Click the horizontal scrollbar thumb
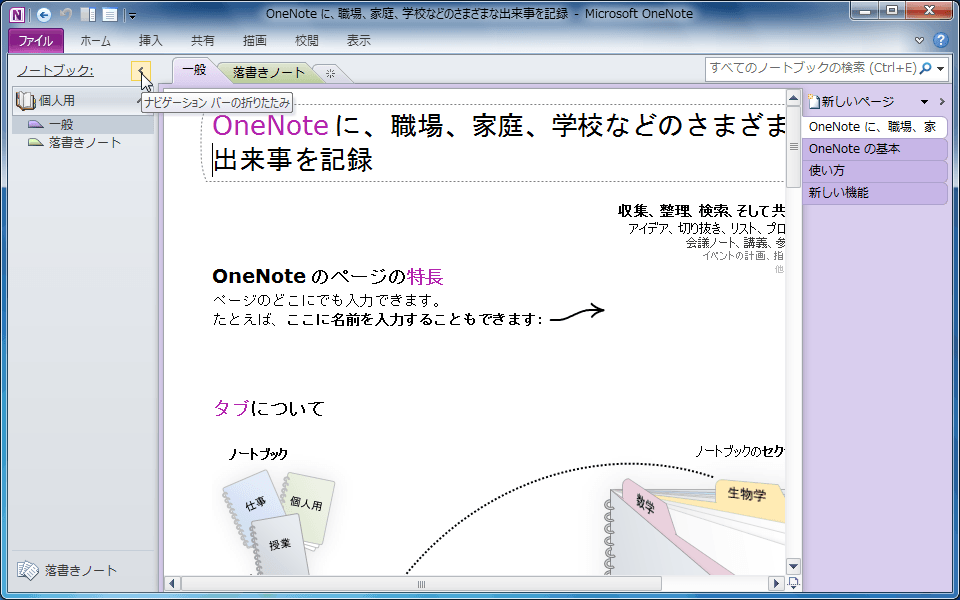The width and height of the screenshot is (960, 600). pyautogui.click(x=421, y=584)
